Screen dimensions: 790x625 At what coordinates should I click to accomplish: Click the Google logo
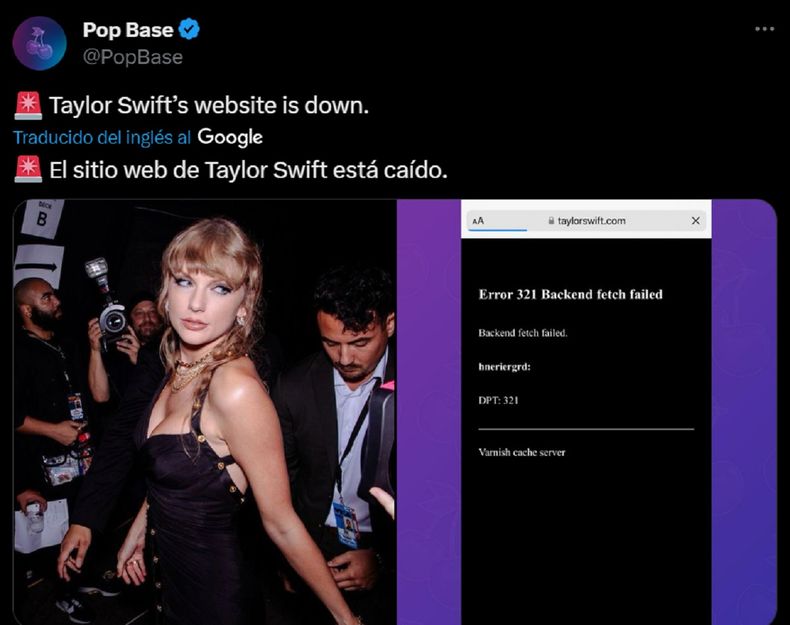(x=230, y=137)
